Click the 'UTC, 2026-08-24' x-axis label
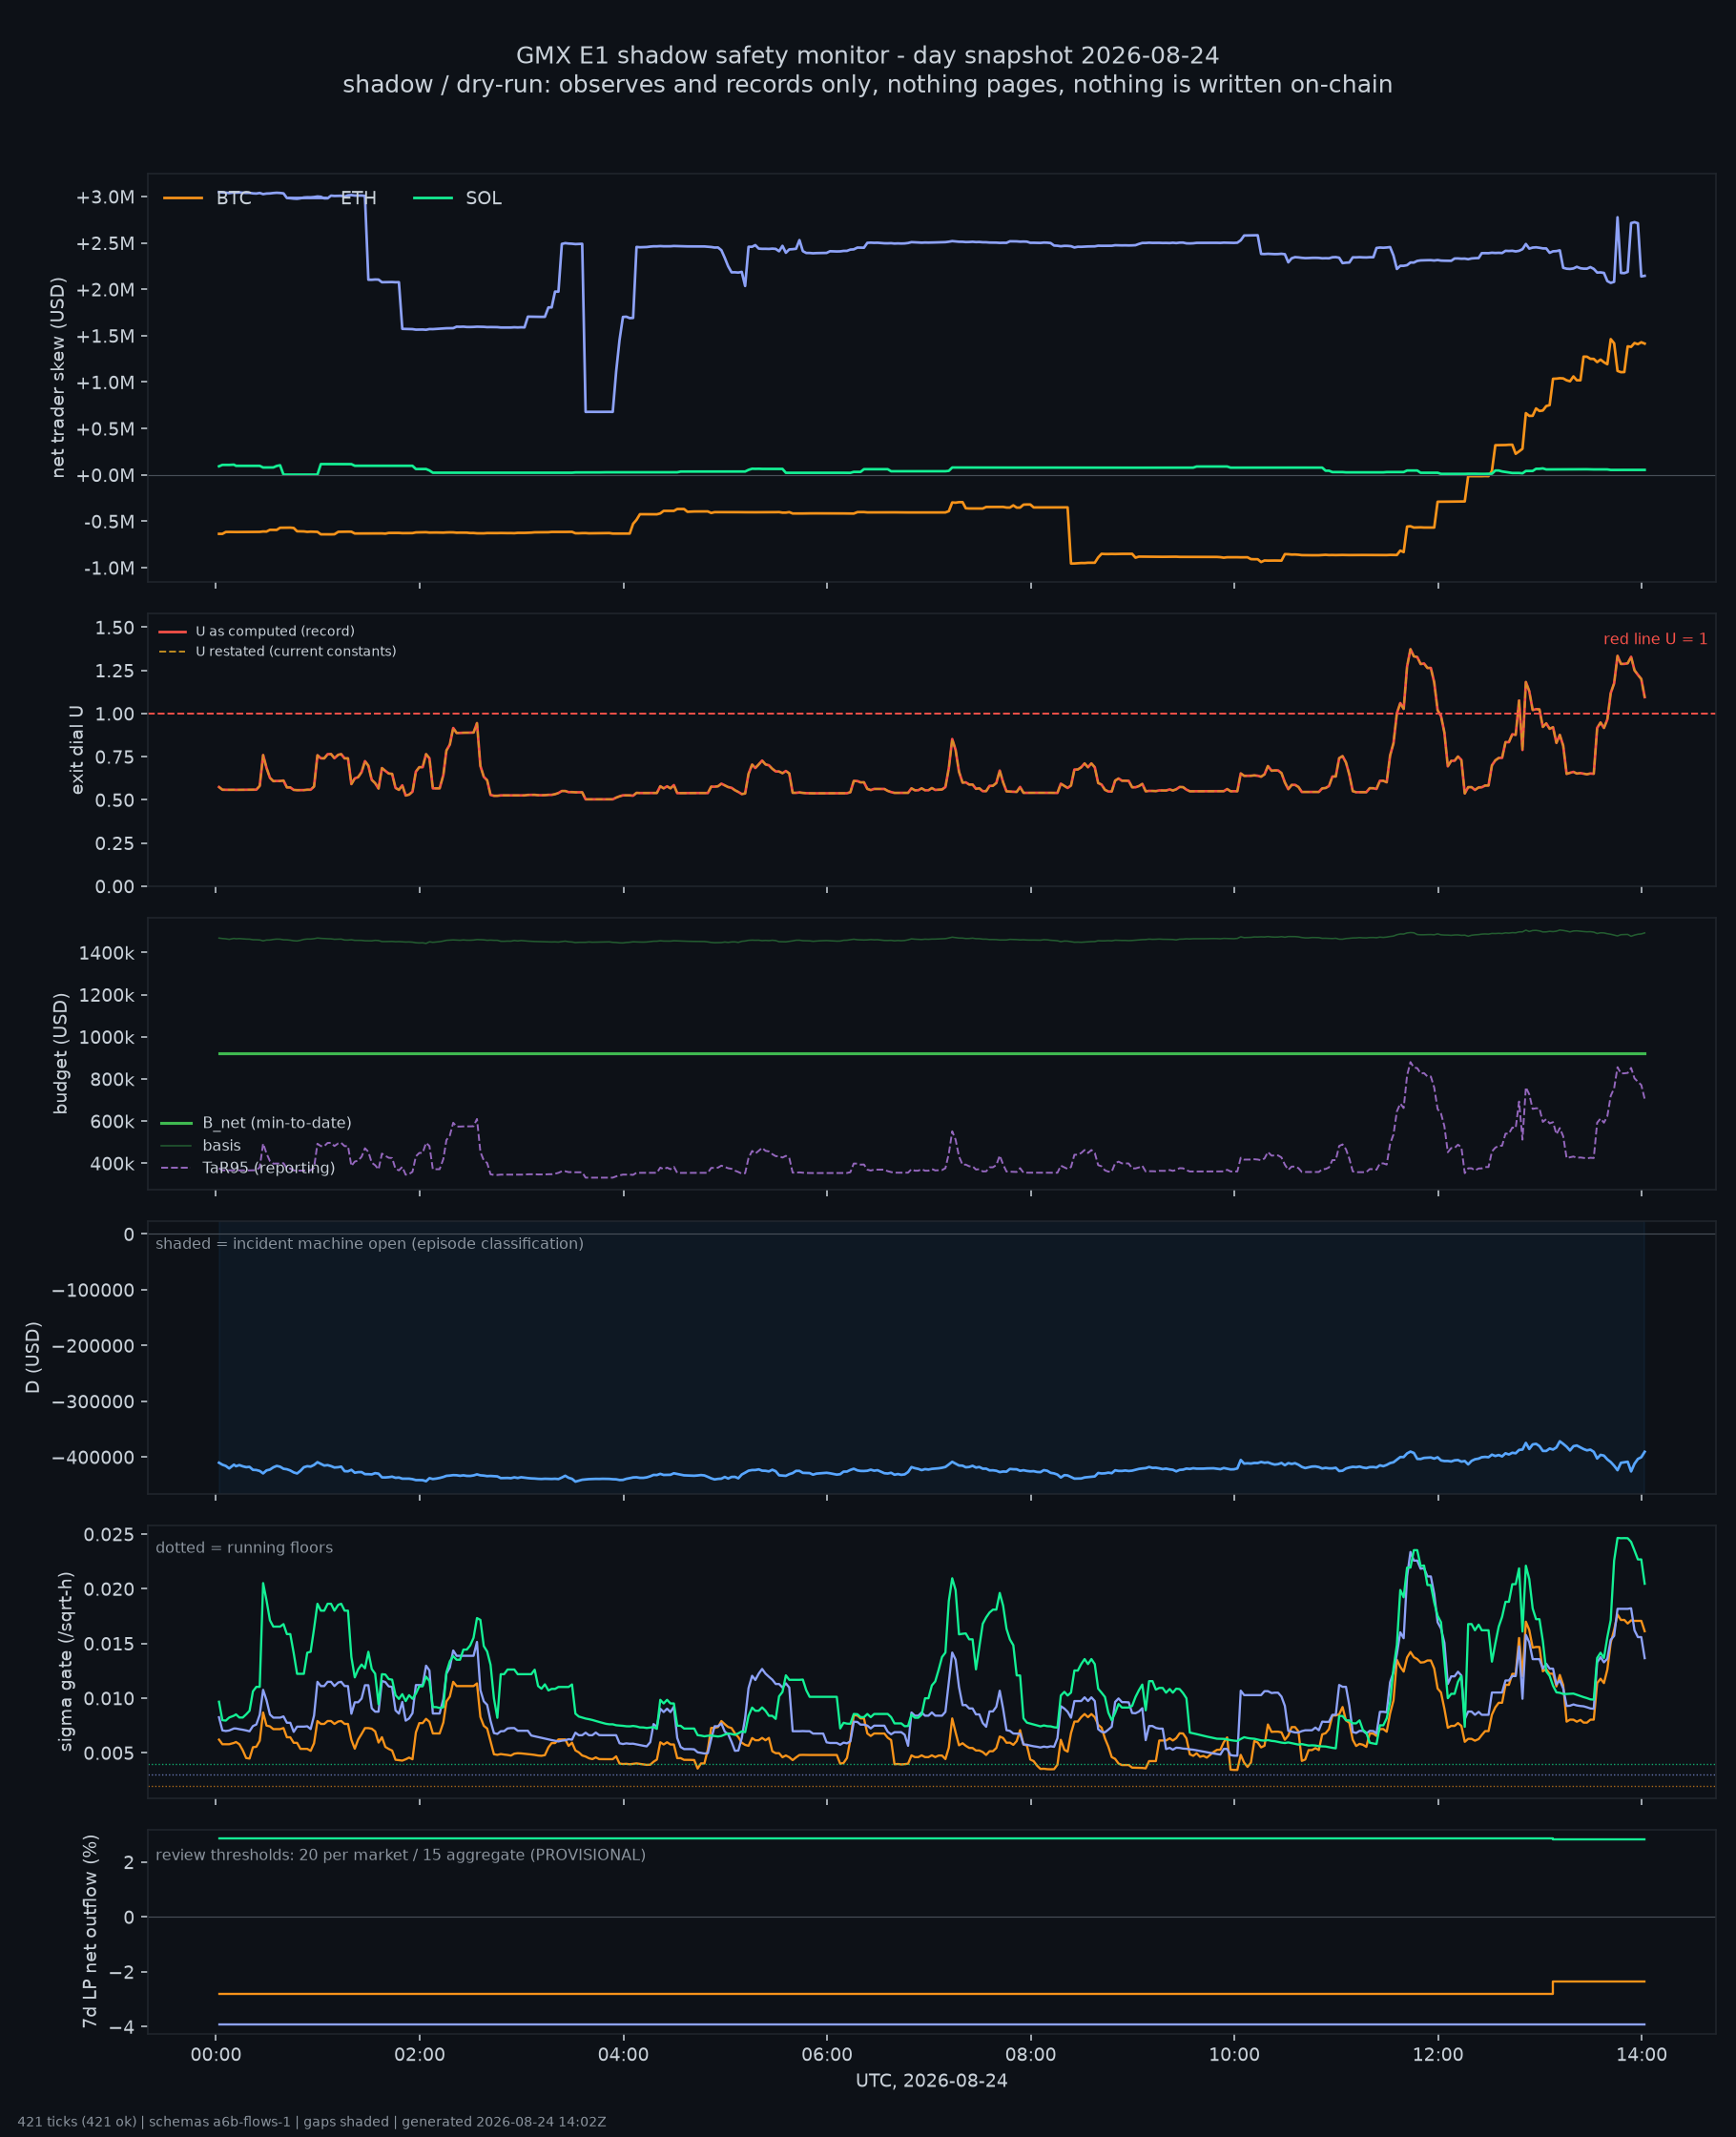Viewport: 1736px width, 2137px height. [931, 2080]
